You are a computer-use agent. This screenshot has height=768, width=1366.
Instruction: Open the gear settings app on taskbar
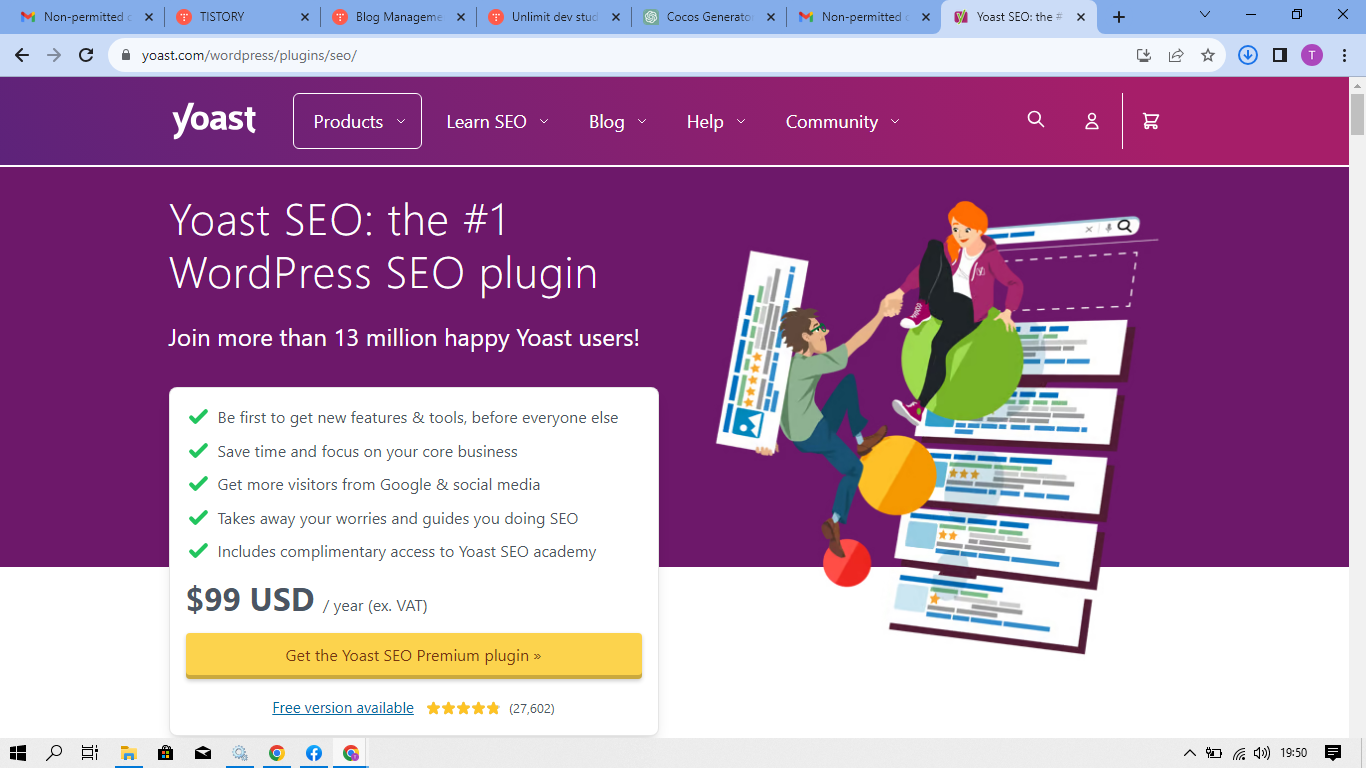240,753
